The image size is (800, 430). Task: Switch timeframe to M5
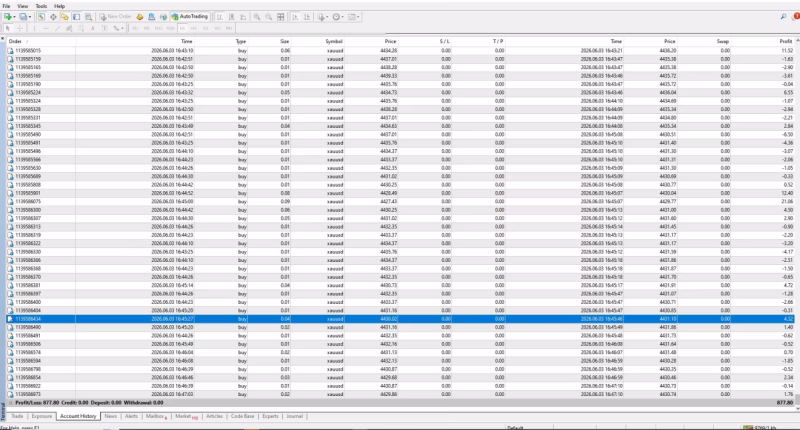146,28
